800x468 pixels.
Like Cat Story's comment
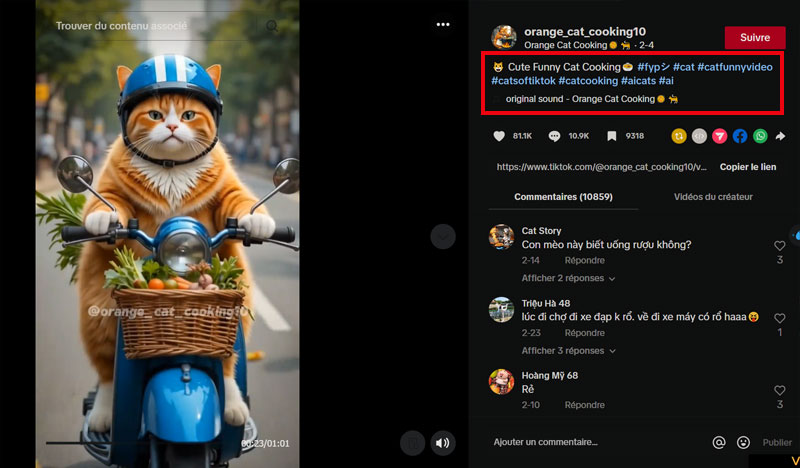pos(780,245)
